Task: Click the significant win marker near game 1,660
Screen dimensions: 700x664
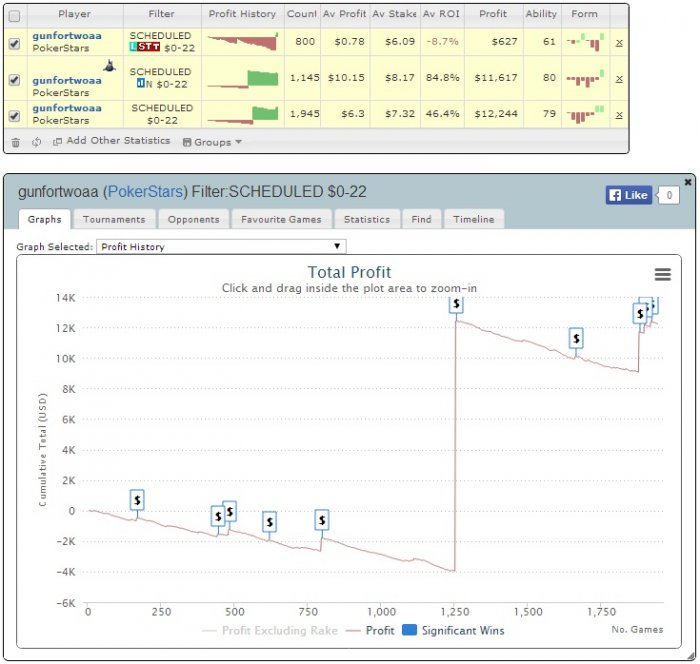Action: [x=576, y=338]
